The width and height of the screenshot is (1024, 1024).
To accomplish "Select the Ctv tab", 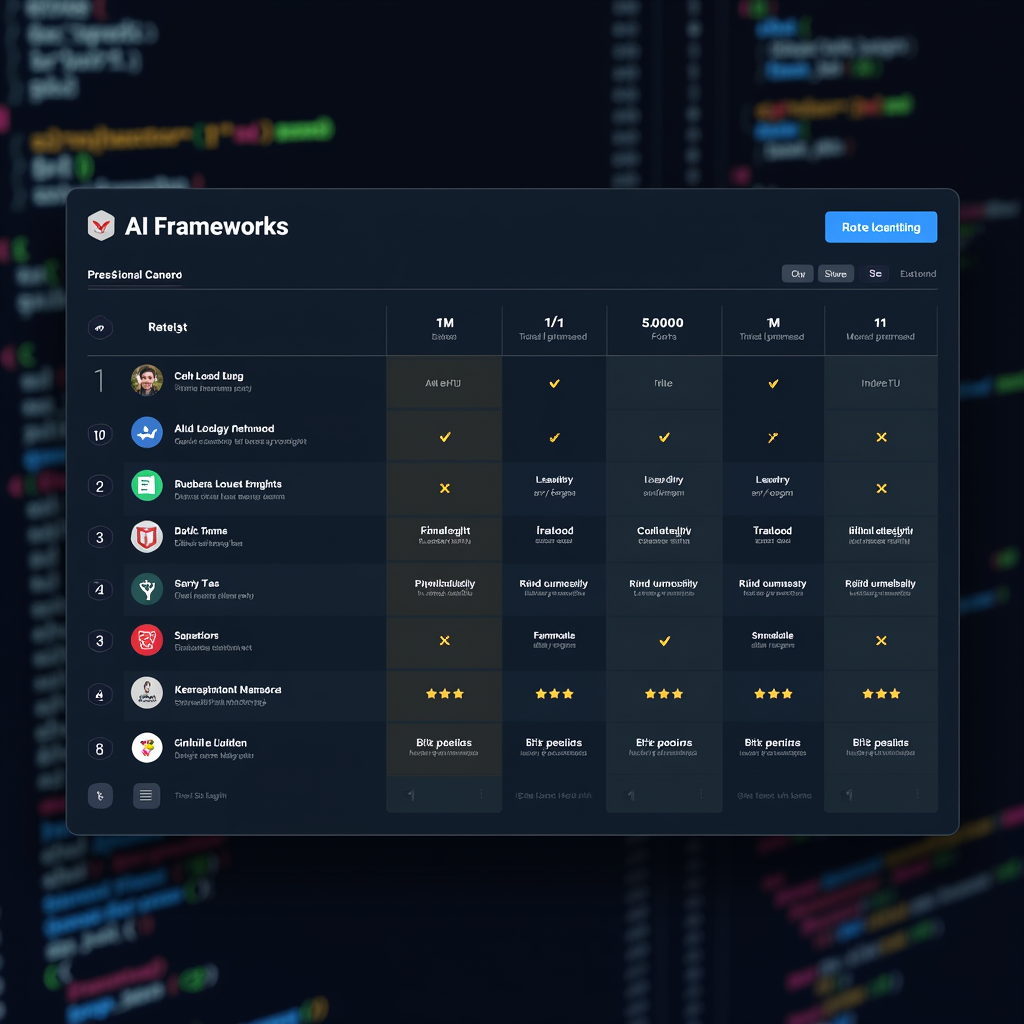I will (797, 274).
